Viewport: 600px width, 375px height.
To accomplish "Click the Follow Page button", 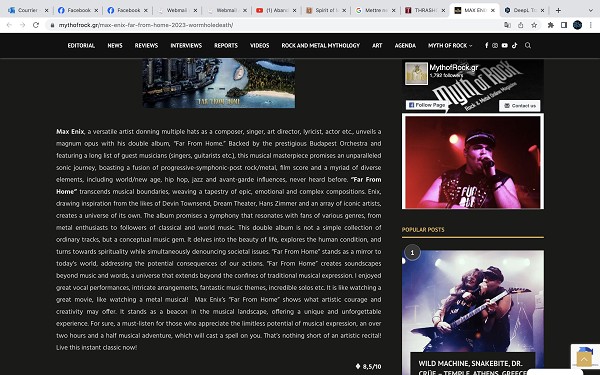I will pos(426,105).
